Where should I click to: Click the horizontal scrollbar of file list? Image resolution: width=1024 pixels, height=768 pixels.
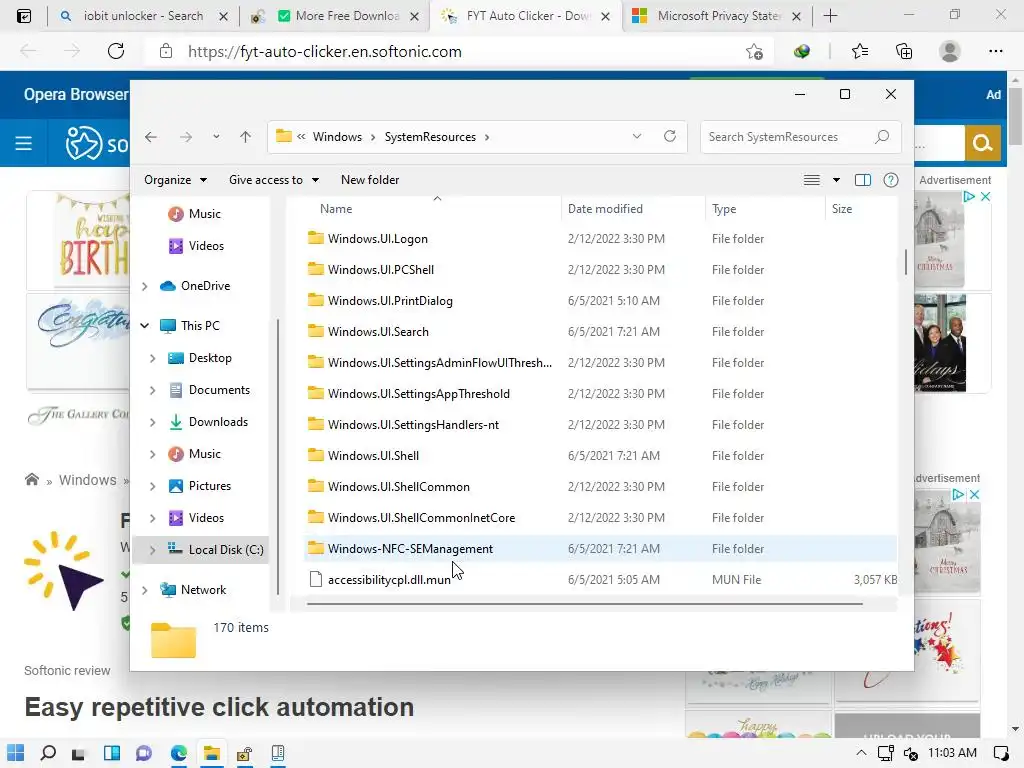click(584, 604)
